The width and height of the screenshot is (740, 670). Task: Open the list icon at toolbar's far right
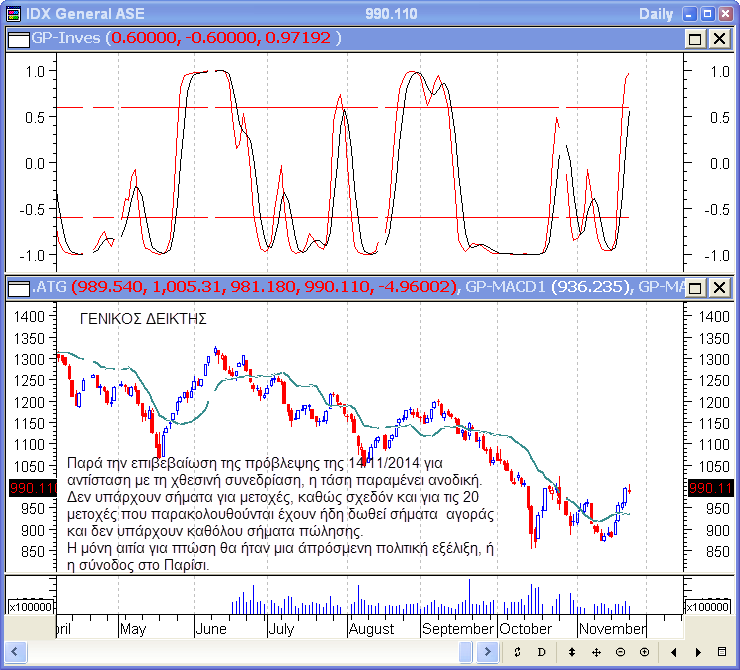[x=722, y=652]
